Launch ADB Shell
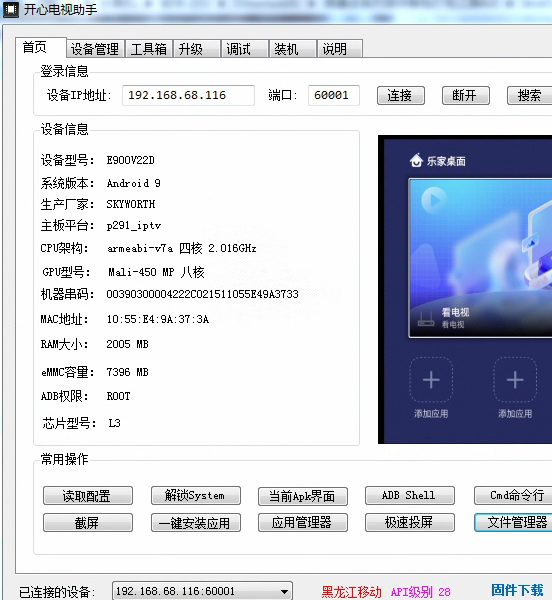The height and width of the screenshot is (600, 552). pyautogui.click(x=410, y=496)
